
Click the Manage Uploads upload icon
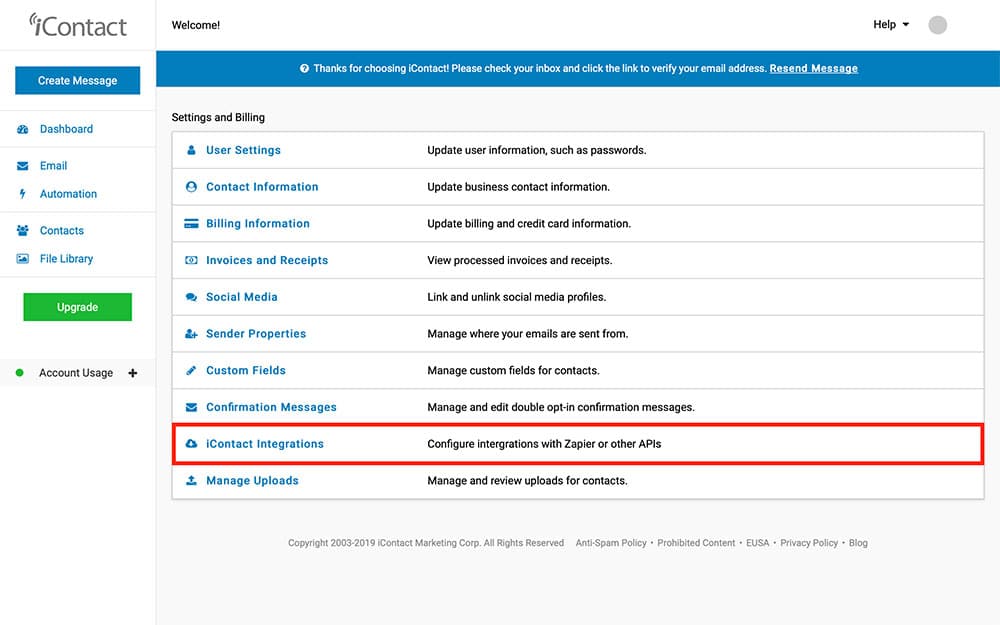click(191, 481)
